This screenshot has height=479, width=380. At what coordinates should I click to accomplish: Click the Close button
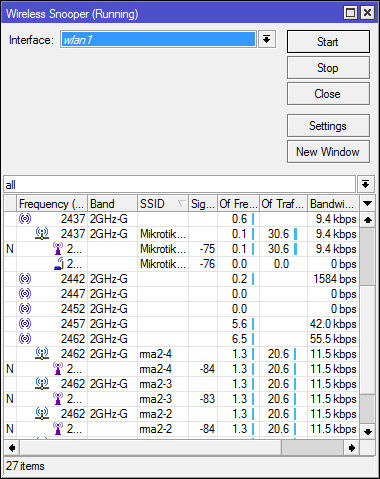tap(328, 94)
